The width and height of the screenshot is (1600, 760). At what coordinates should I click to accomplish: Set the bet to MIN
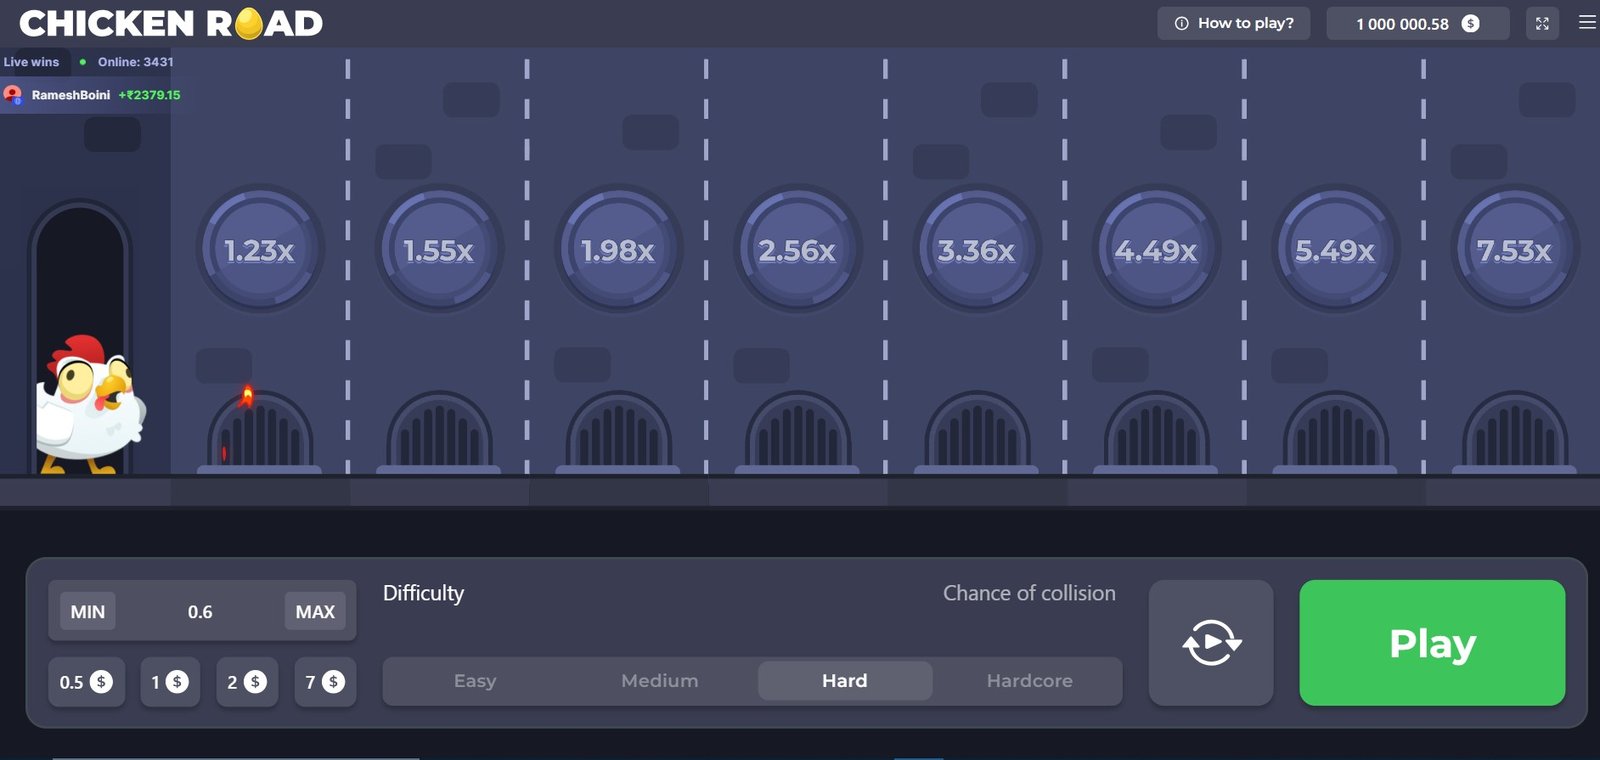[x=87, y=612]
